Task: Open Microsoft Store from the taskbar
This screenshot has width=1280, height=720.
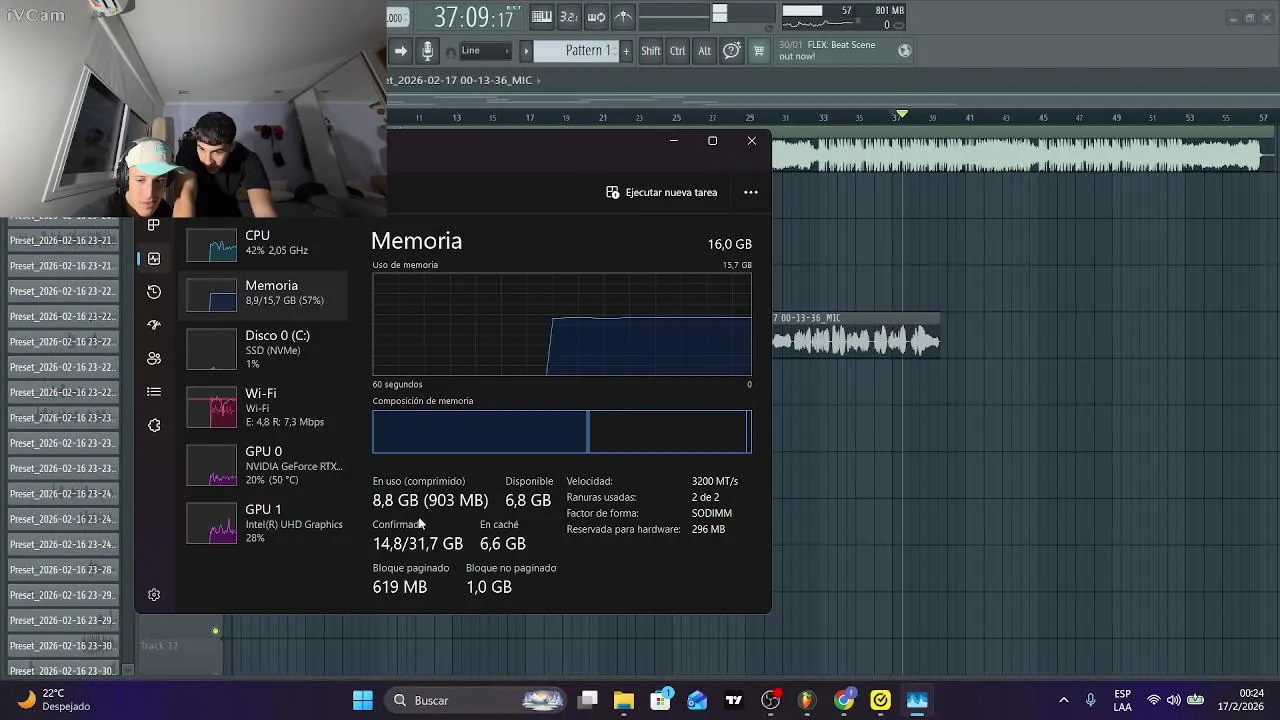Action: click(661, 700)
